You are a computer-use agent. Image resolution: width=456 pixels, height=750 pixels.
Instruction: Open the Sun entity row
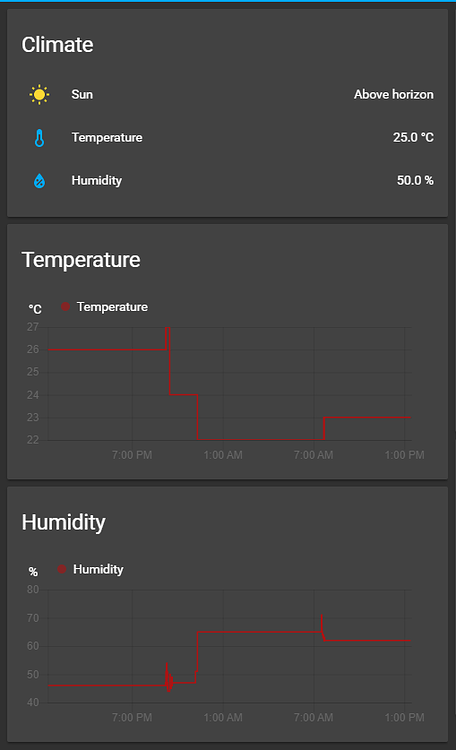[x=228, y=95]
